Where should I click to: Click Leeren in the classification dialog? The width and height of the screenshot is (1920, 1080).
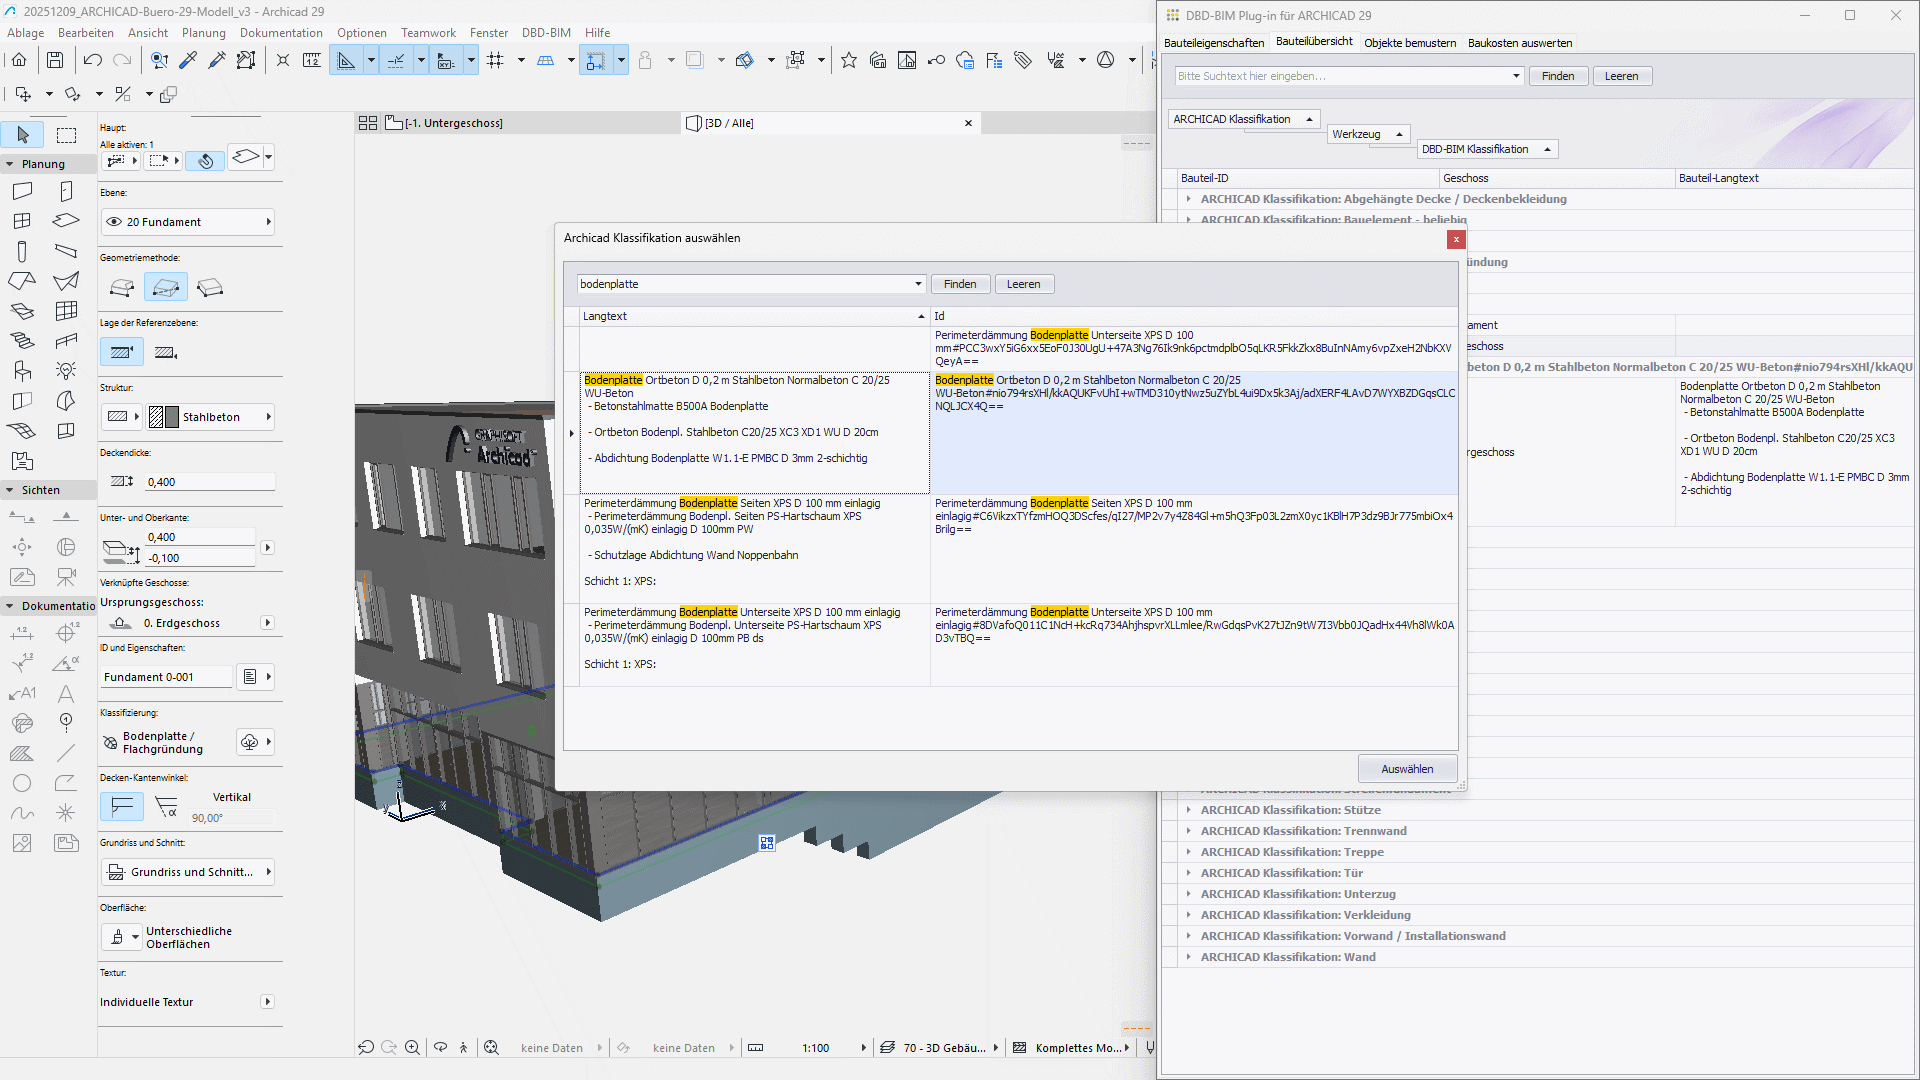(1023, 284)
